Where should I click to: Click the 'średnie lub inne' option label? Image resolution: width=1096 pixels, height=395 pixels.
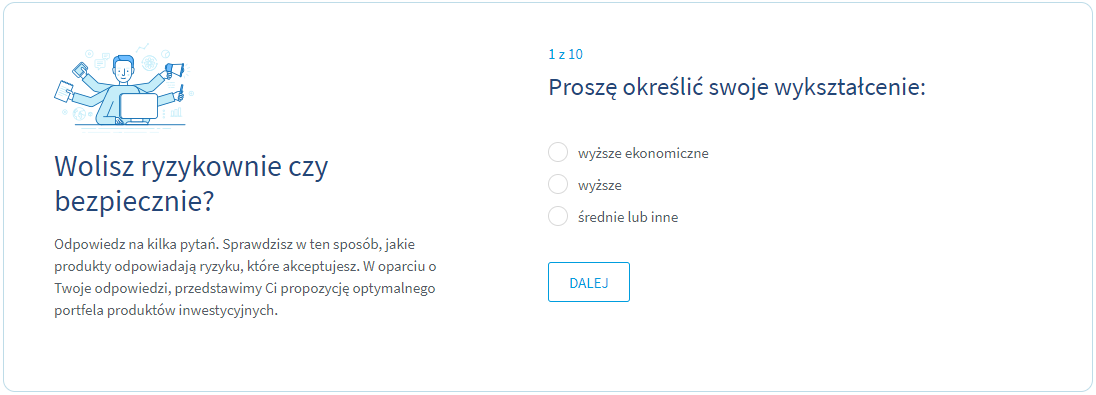(x=628, y=217)
